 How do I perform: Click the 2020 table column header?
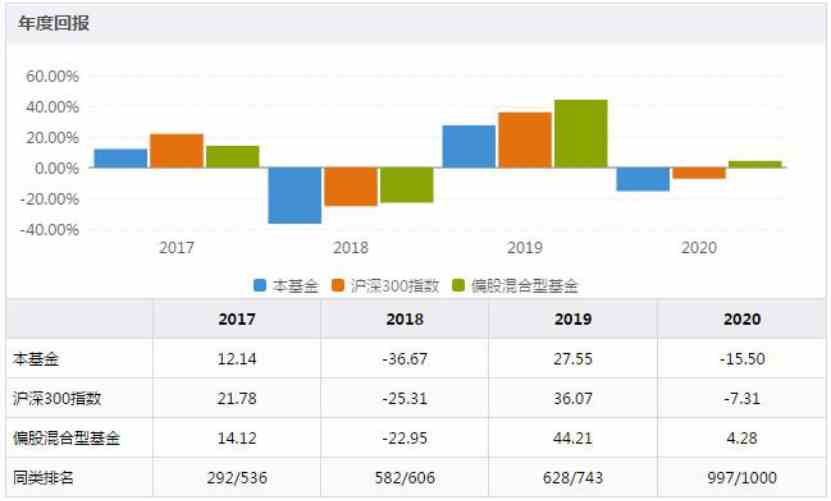pos(742,319)
